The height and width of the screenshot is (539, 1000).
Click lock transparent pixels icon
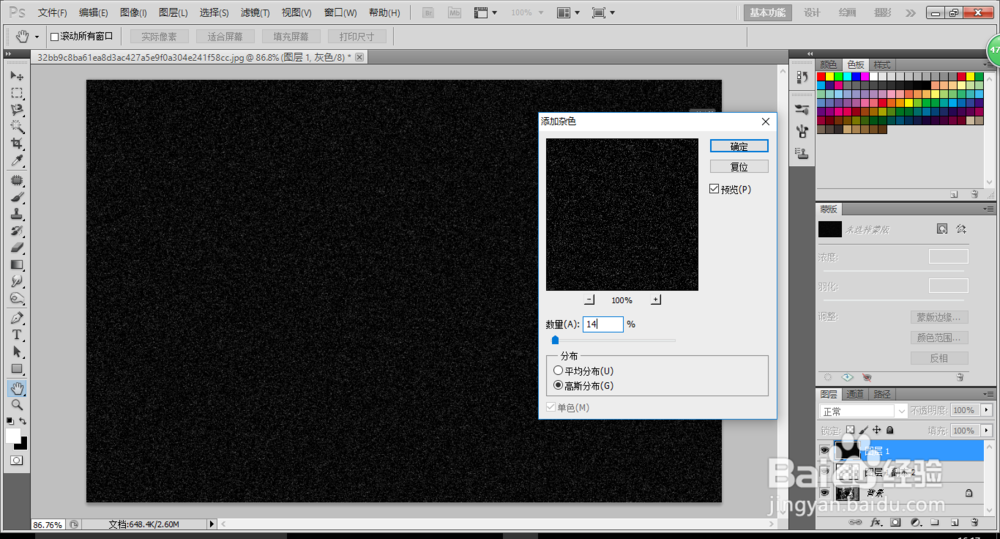tap(850, 431)
